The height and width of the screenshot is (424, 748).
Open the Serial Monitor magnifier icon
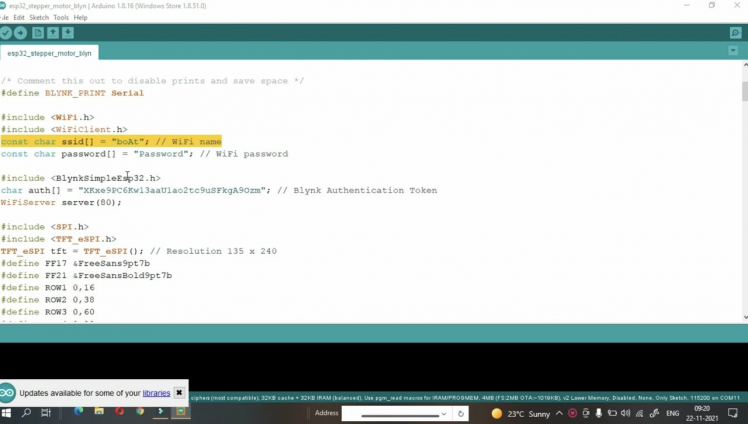click(735, 33)
